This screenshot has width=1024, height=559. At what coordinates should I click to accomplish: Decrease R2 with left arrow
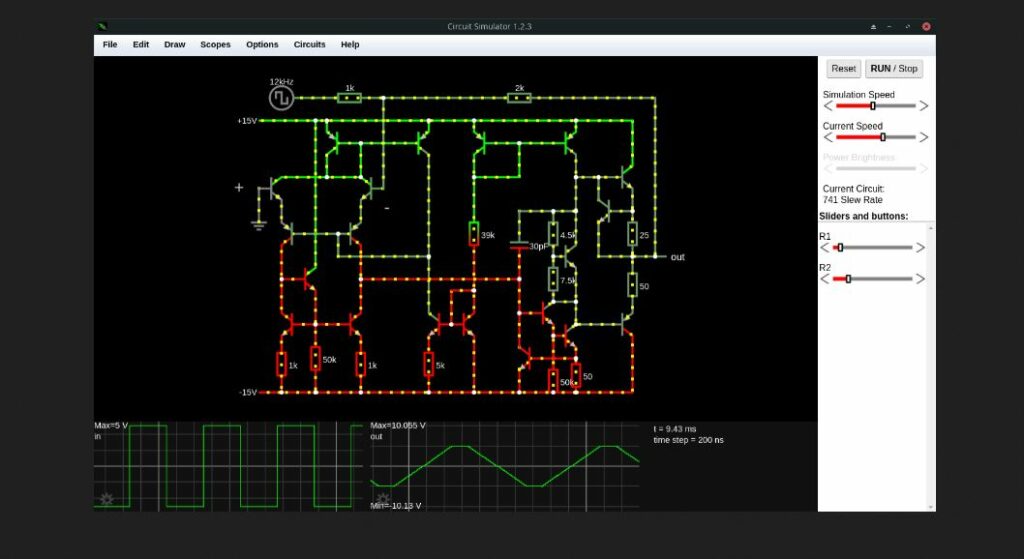click(824, 279)
